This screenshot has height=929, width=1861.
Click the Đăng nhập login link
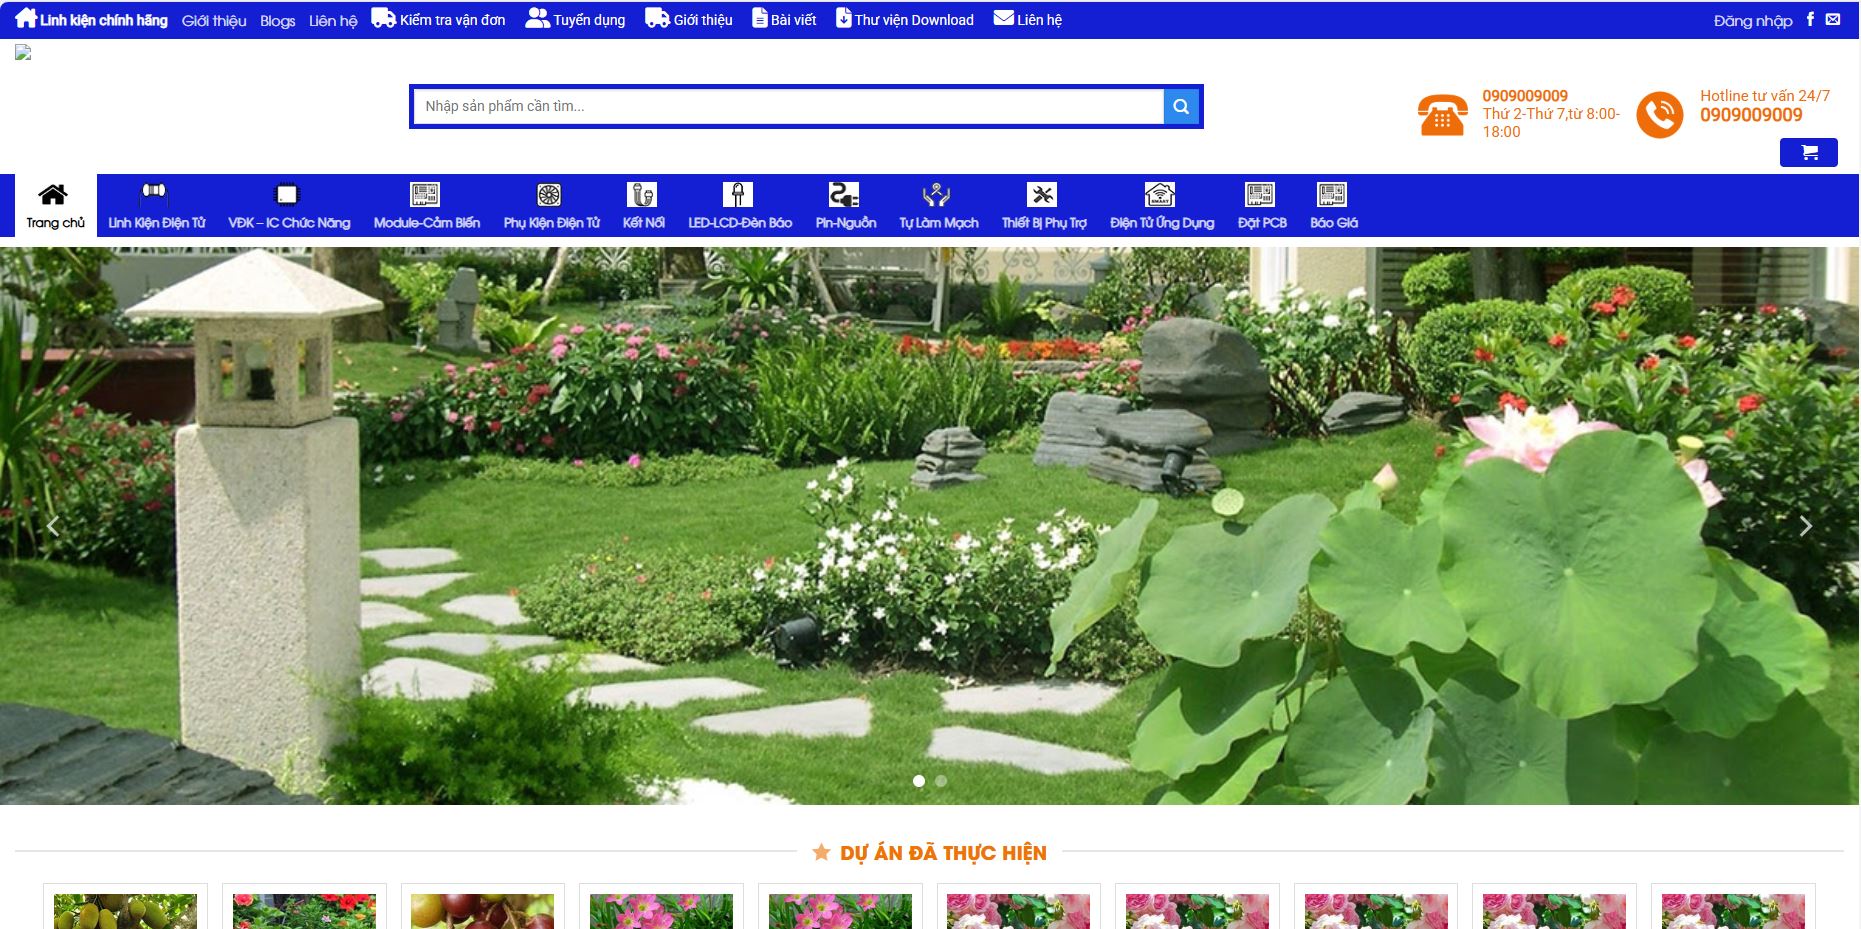click(x=1752, y=20)
